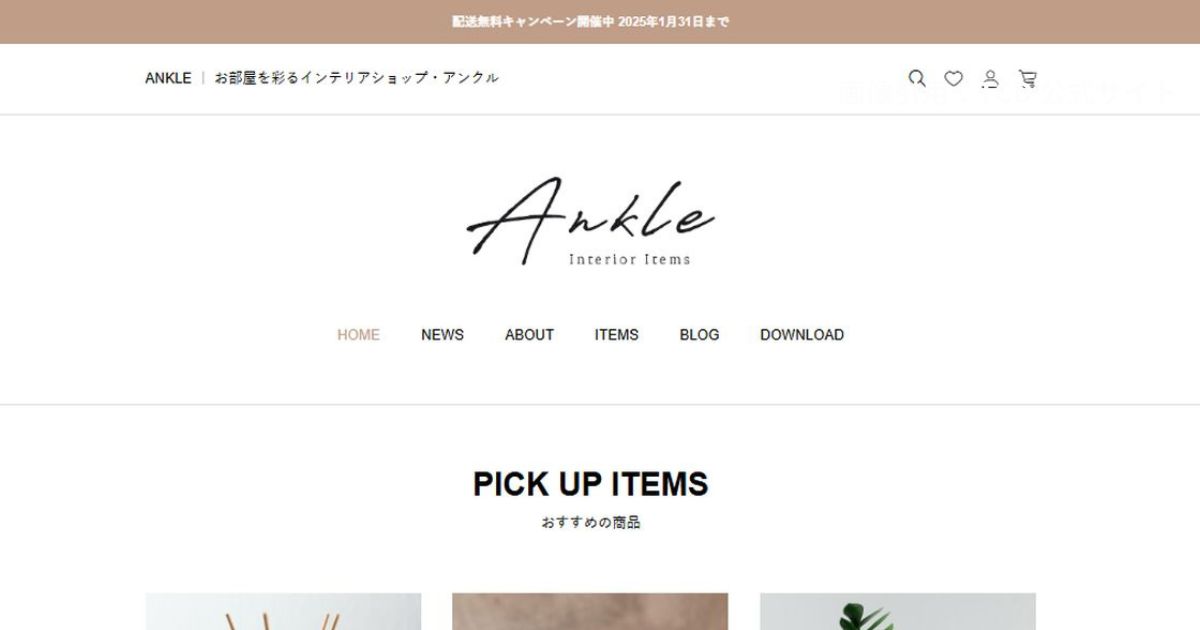
Task: Open the NEWS menu item
Action: pyautogui.click(x=442, y=335)
